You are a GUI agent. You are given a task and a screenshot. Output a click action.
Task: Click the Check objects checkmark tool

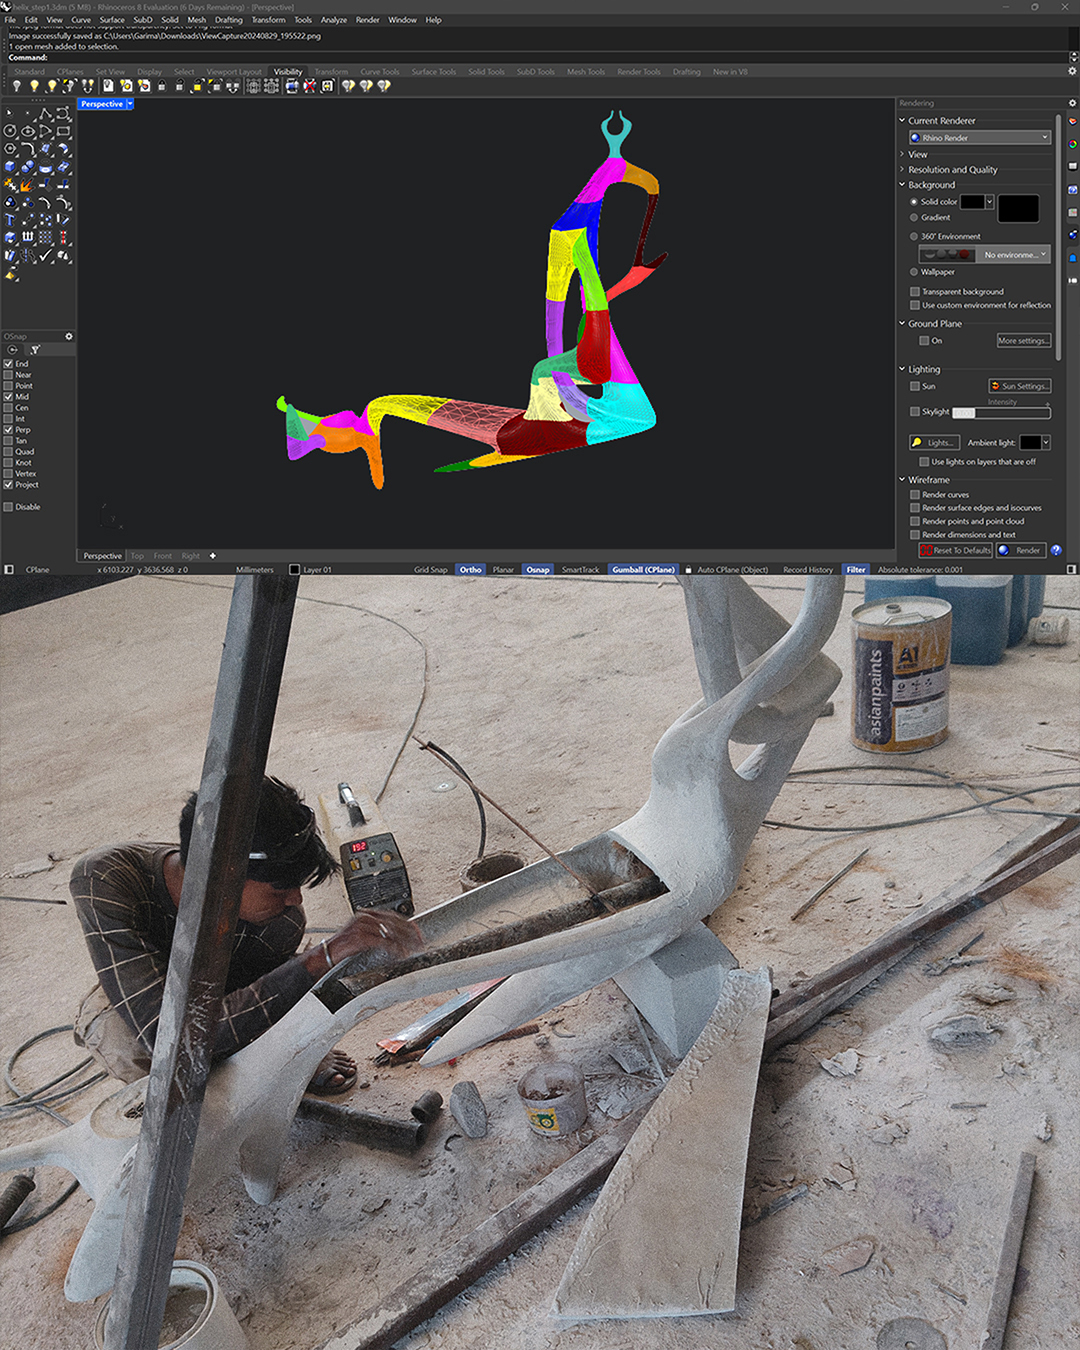[x=45, y=254]
